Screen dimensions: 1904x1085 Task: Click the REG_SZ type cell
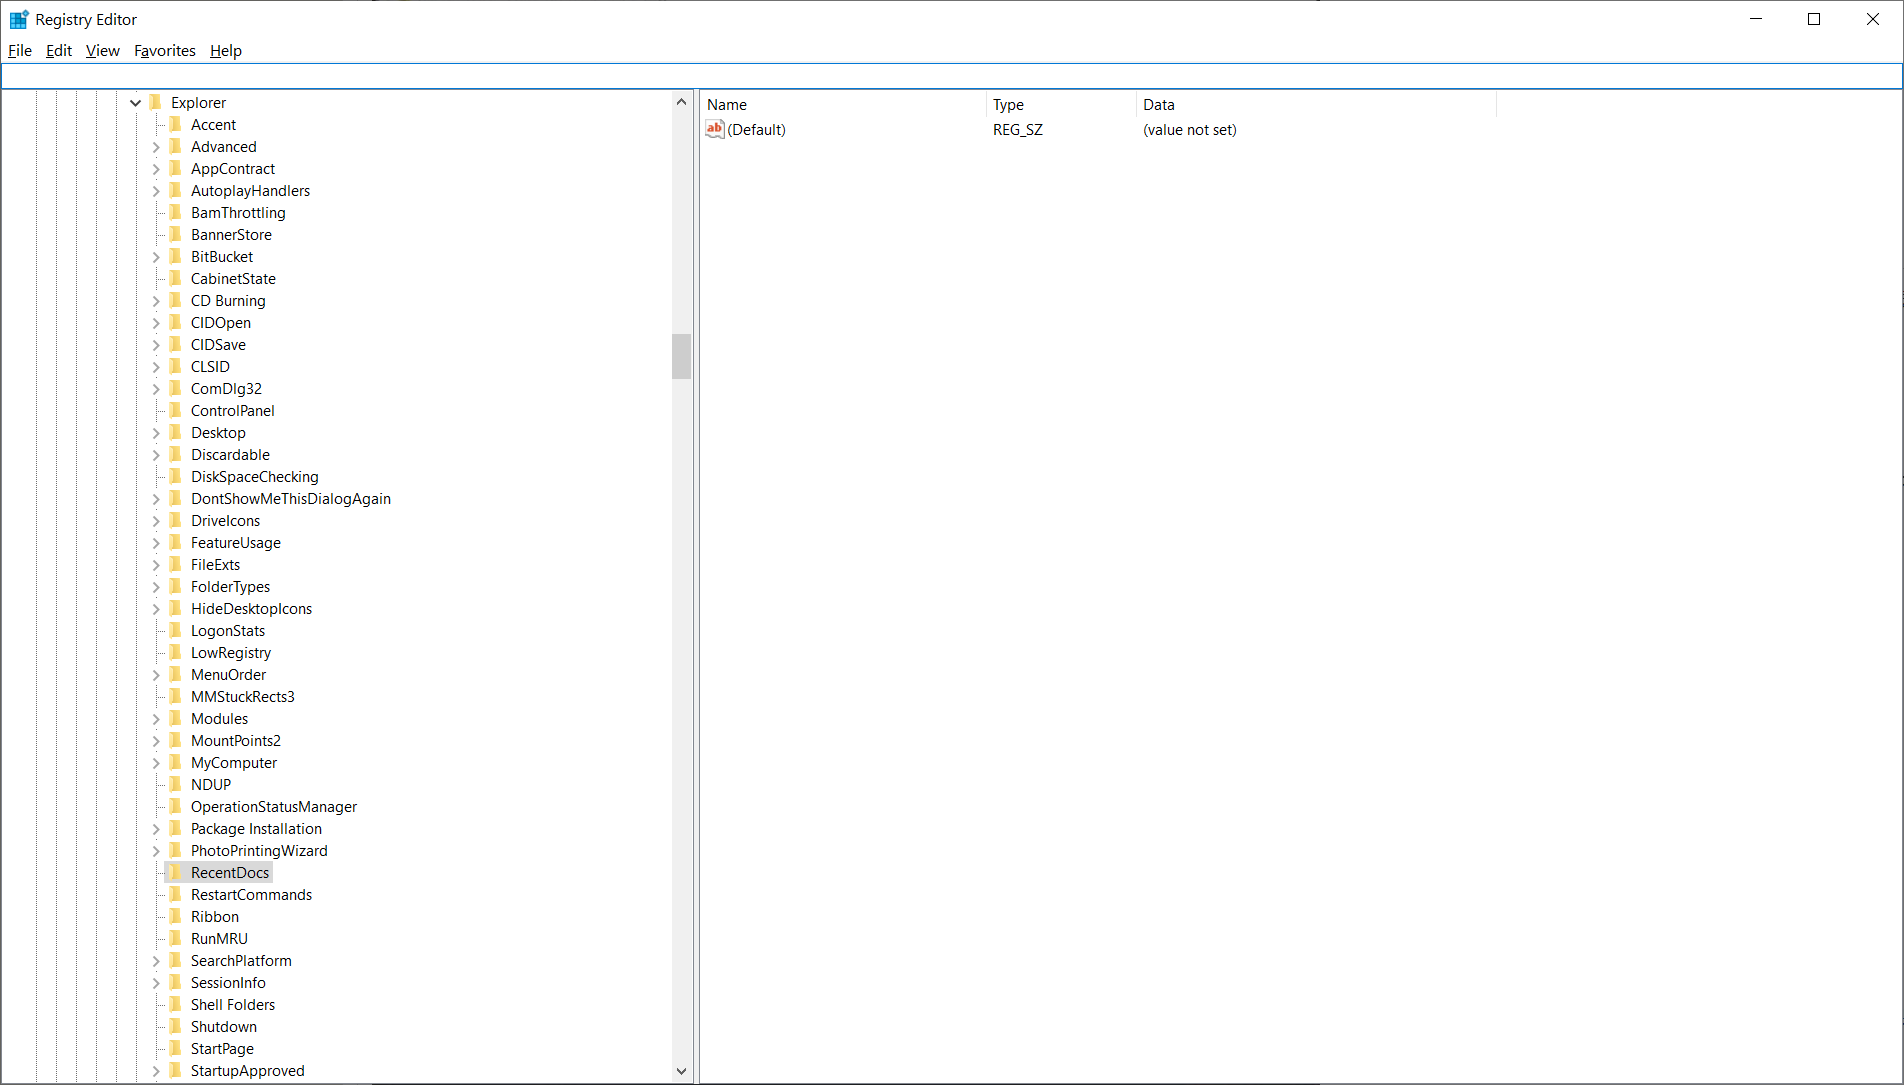pos(1018,130)
